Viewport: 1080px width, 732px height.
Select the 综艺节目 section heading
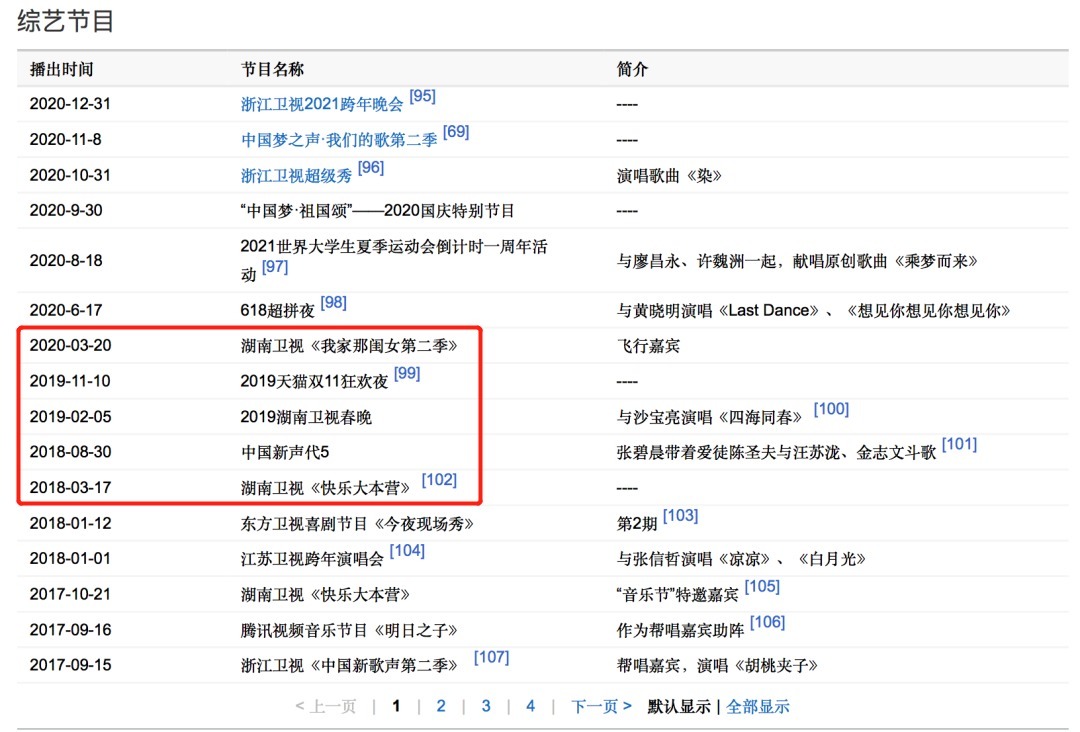[65, 21]
